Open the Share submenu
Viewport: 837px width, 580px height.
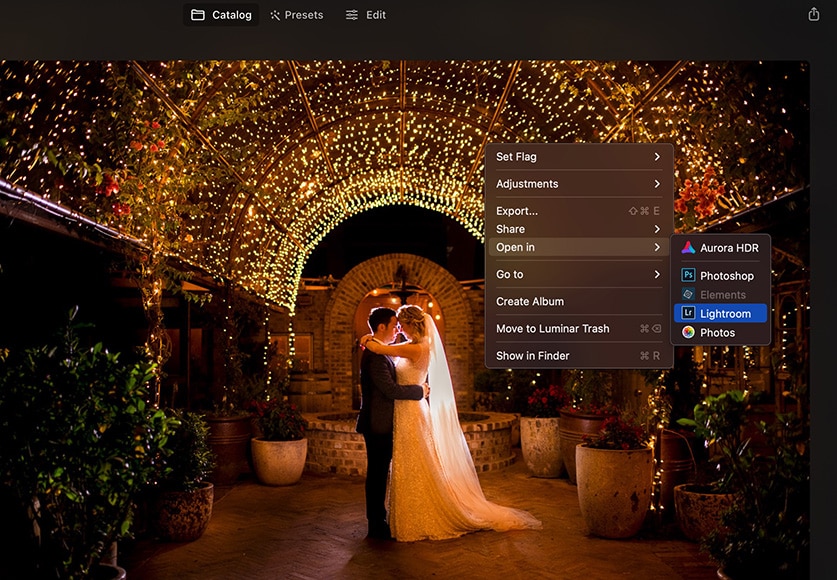click(579, 229)
